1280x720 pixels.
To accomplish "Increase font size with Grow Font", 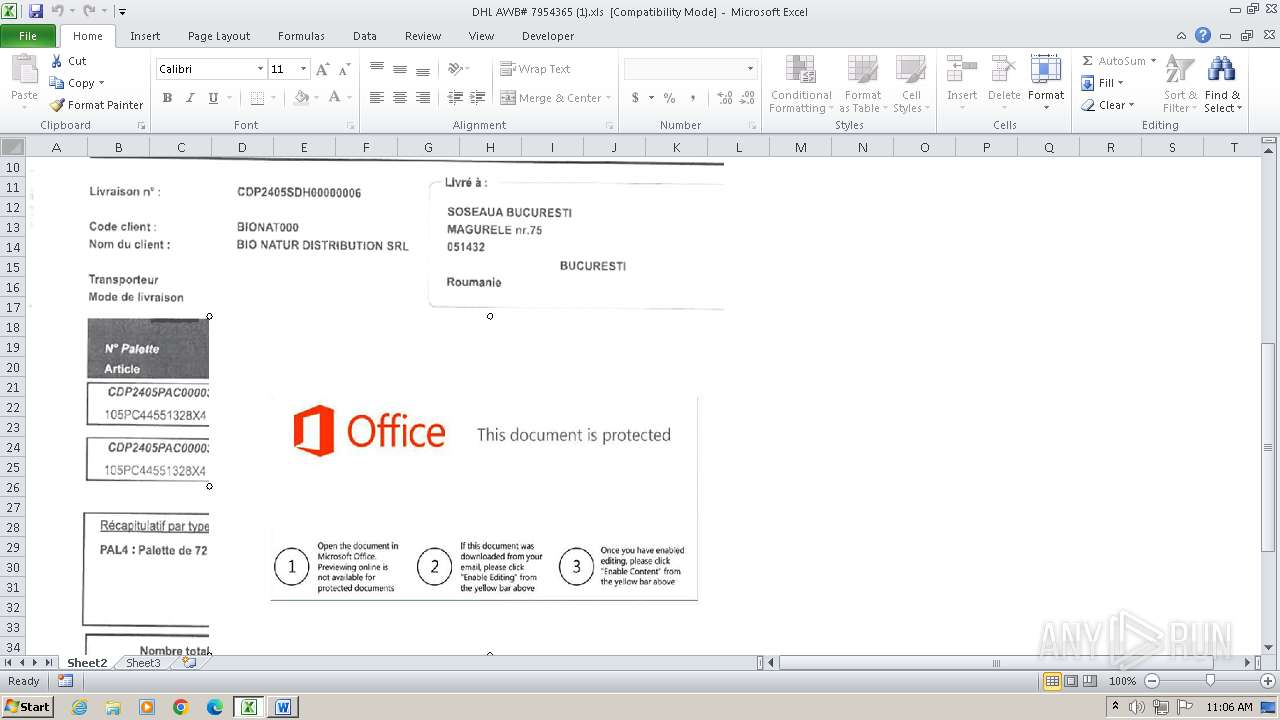I will pos(322,69).
